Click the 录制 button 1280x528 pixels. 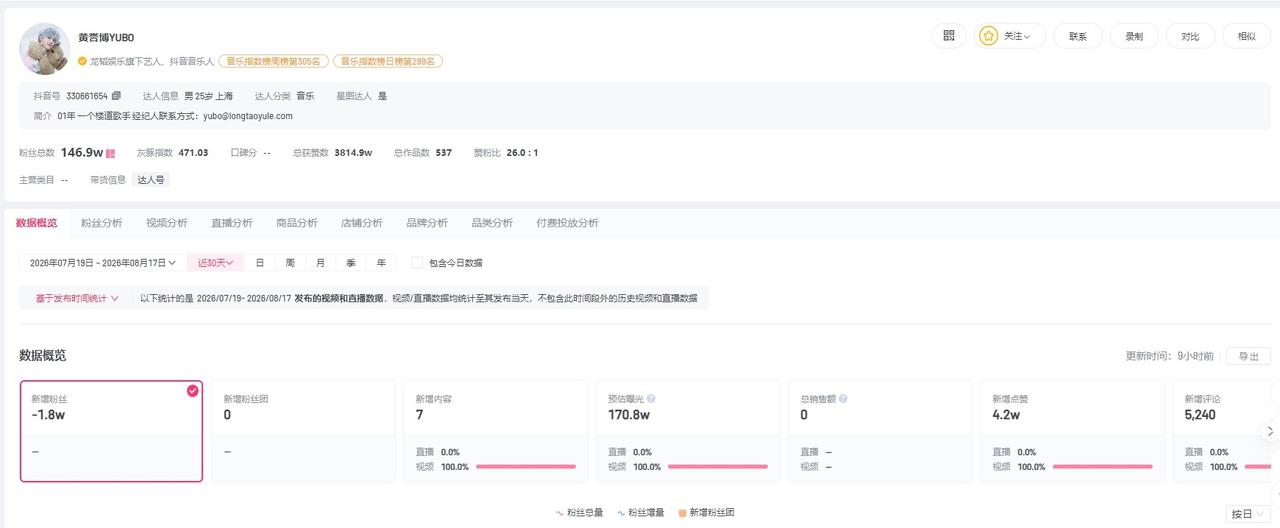point(1134,36)
